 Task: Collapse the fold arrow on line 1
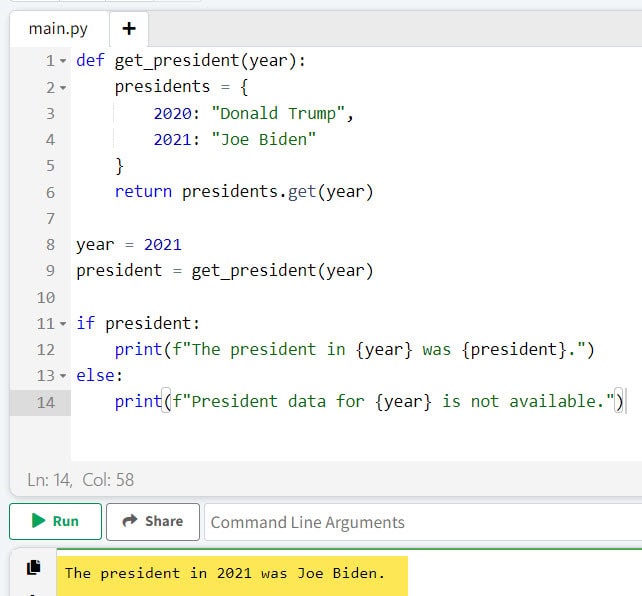63,61
